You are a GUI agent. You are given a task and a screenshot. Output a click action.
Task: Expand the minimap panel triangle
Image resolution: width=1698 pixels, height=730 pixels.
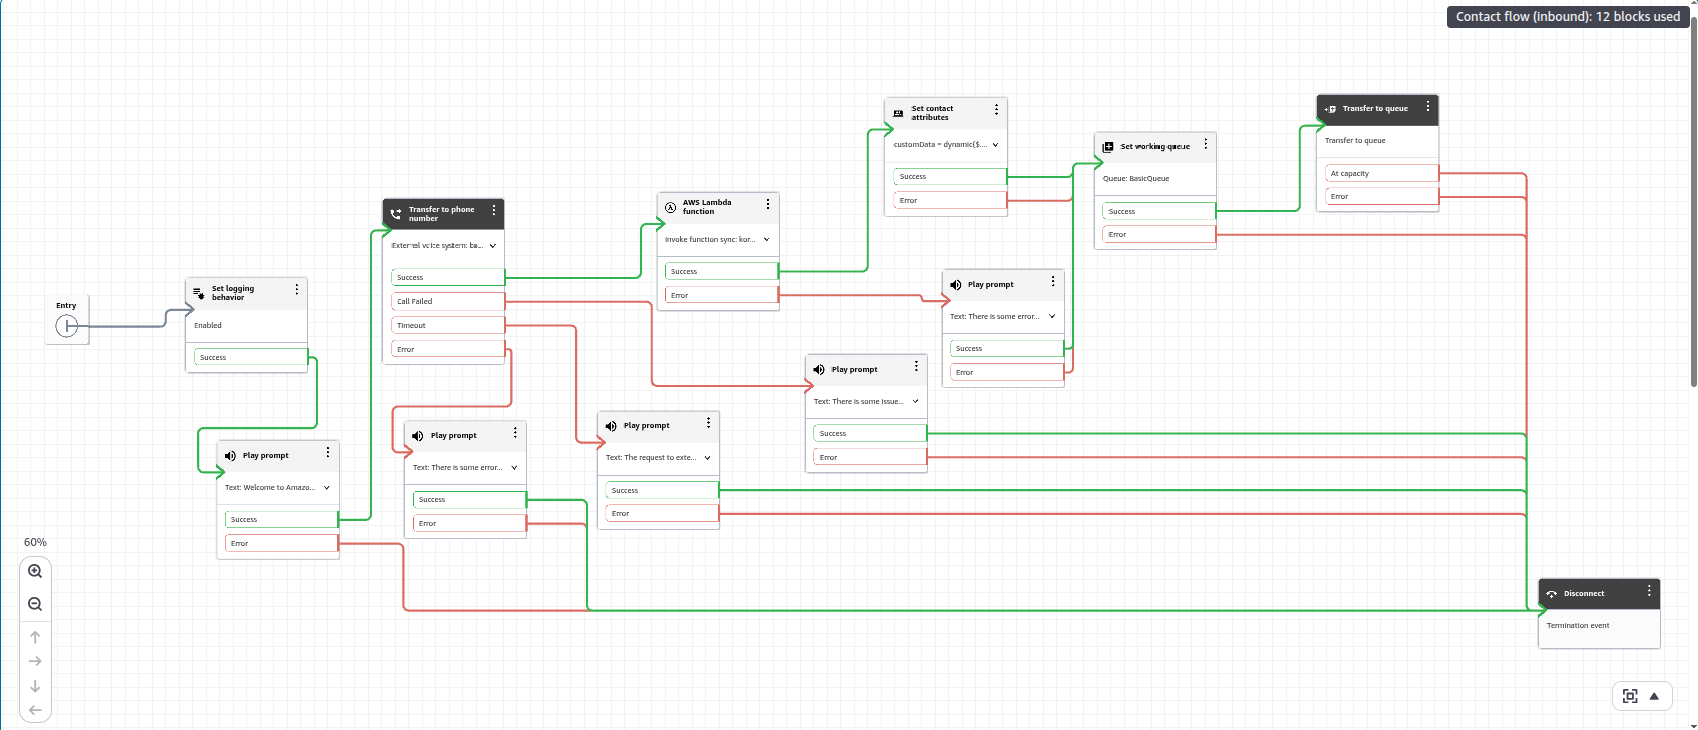click(x=1654, y=696)
